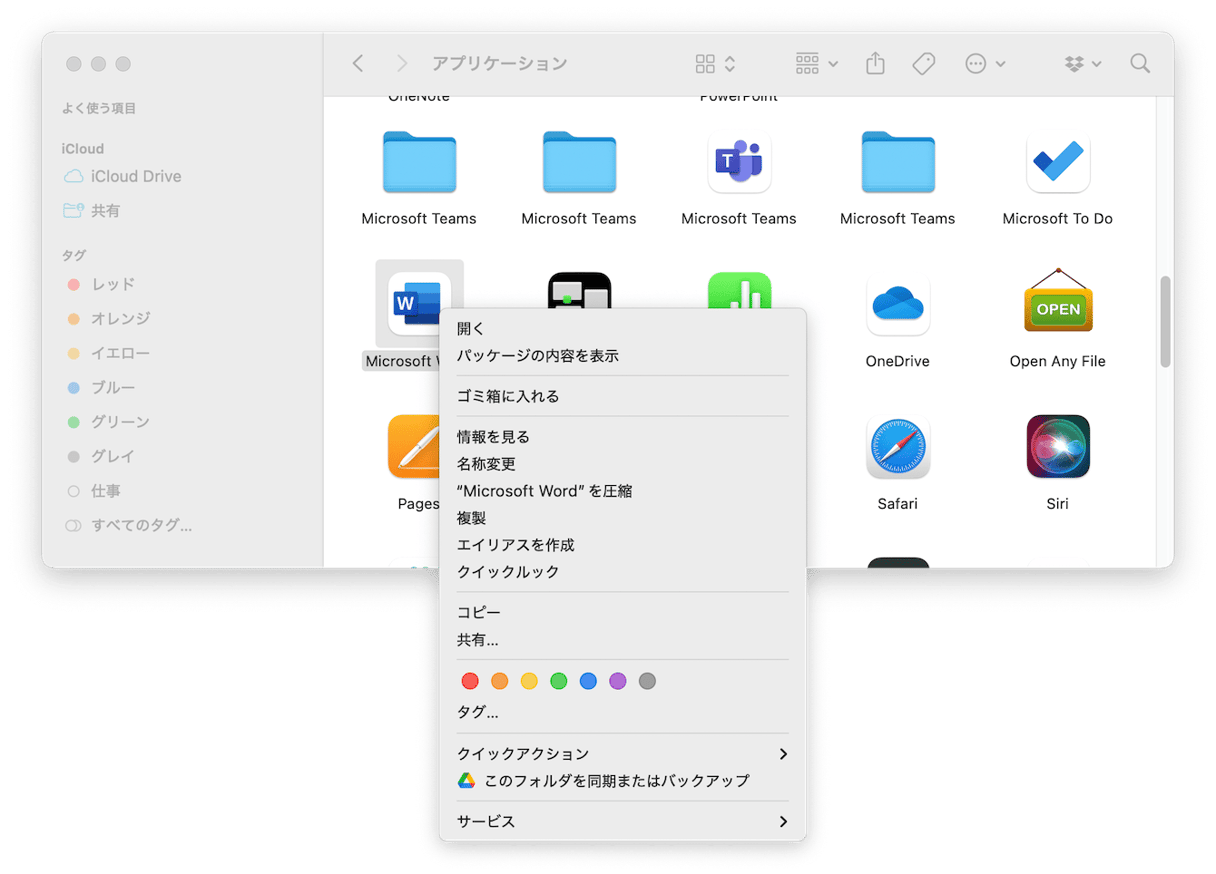Click the Share icon in Finder toolbar
This screenshot has height=874, width=1216.
click(875, 64)
